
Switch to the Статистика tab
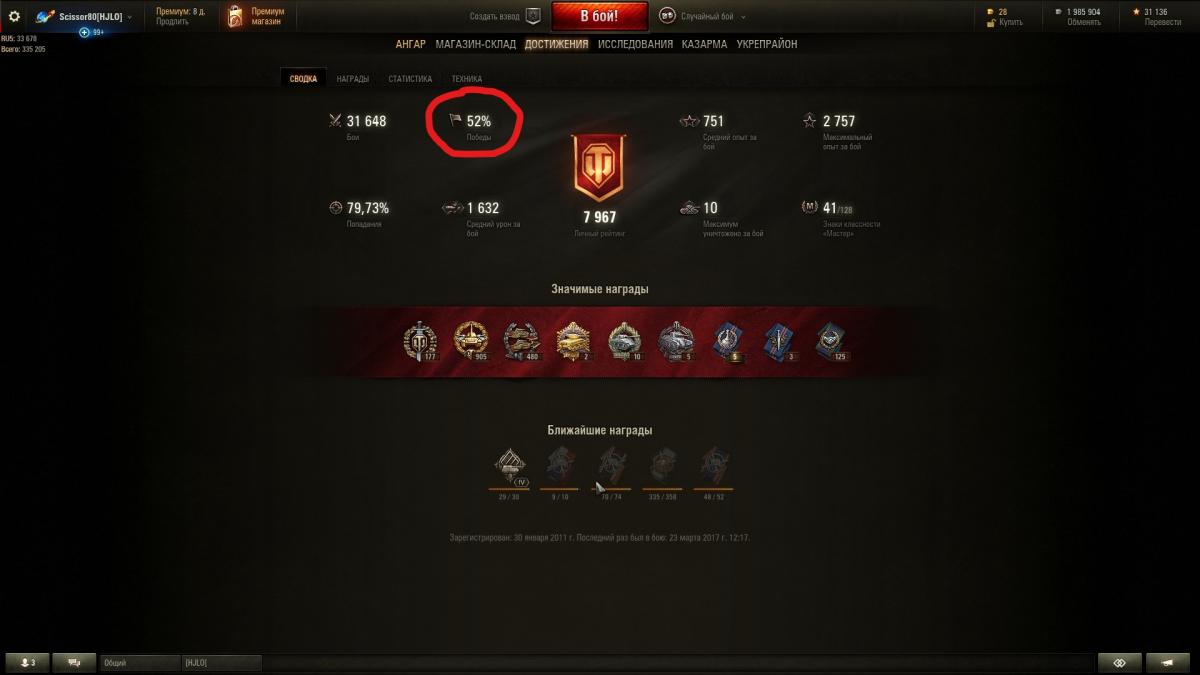coord(410,79)
